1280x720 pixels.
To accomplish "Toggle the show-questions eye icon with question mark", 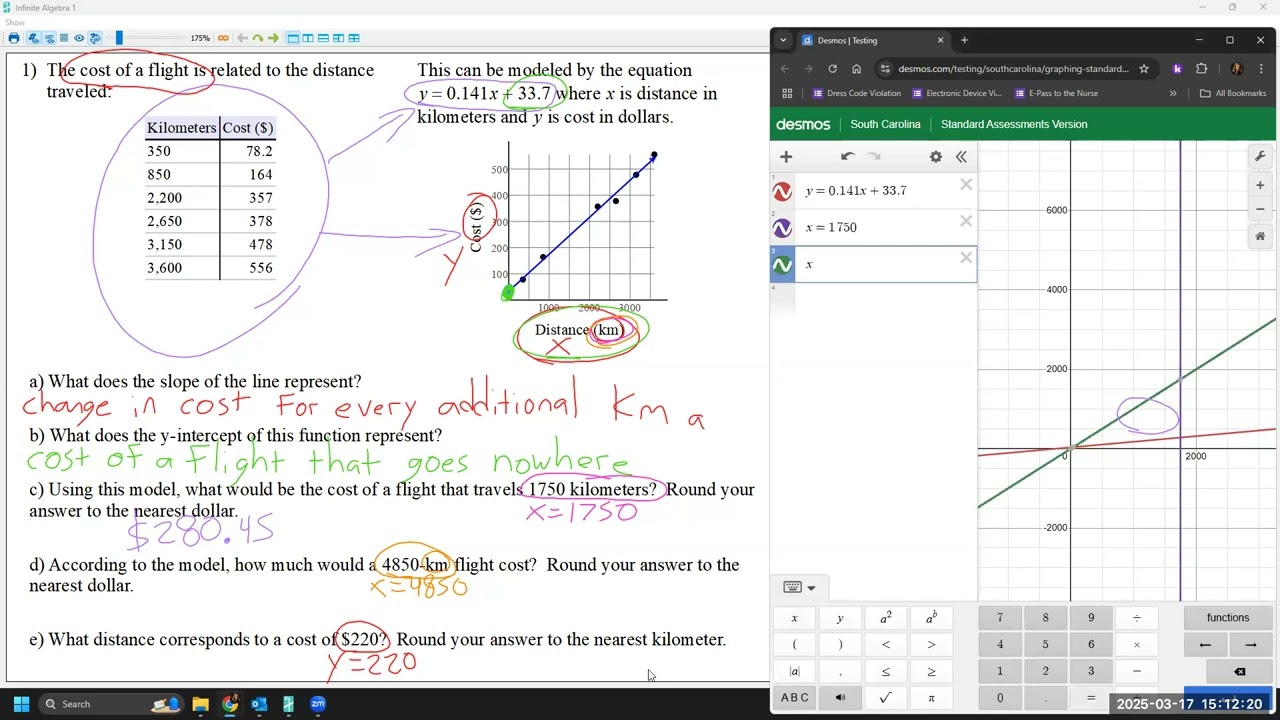I will click(x=95, y=38).
